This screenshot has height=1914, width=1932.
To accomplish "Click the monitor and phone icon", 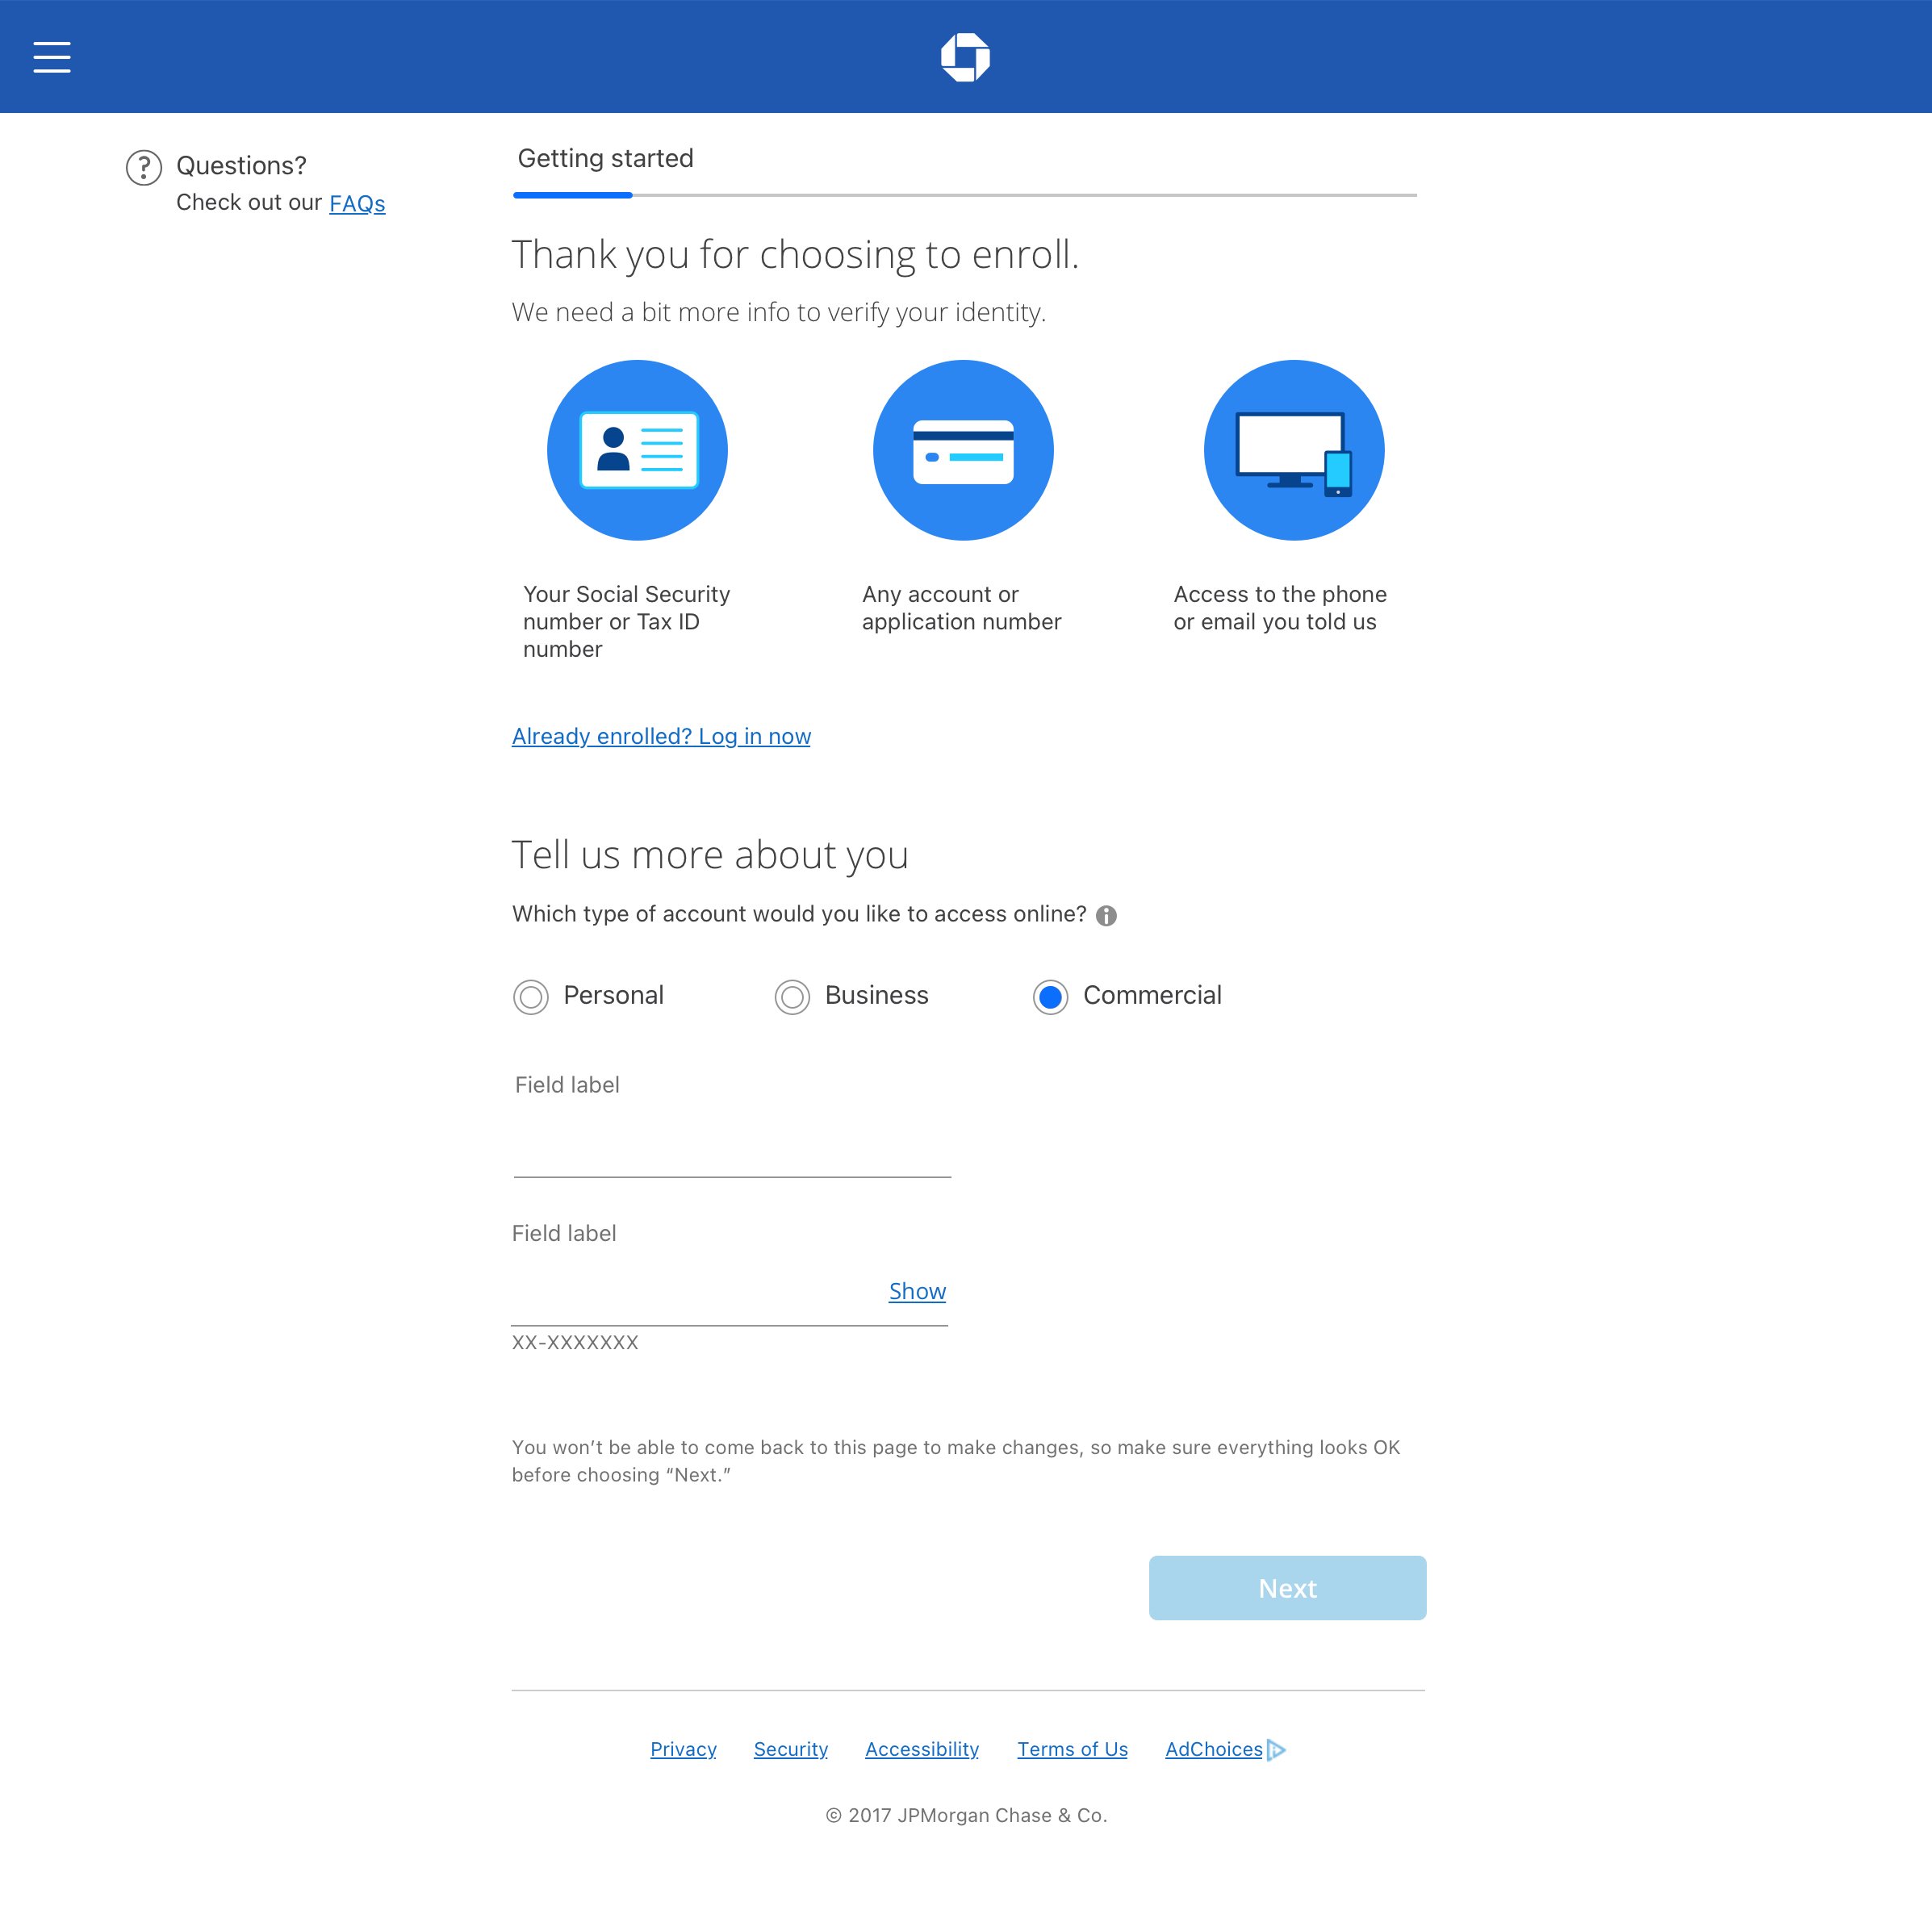I will [x=1293, y=450].
